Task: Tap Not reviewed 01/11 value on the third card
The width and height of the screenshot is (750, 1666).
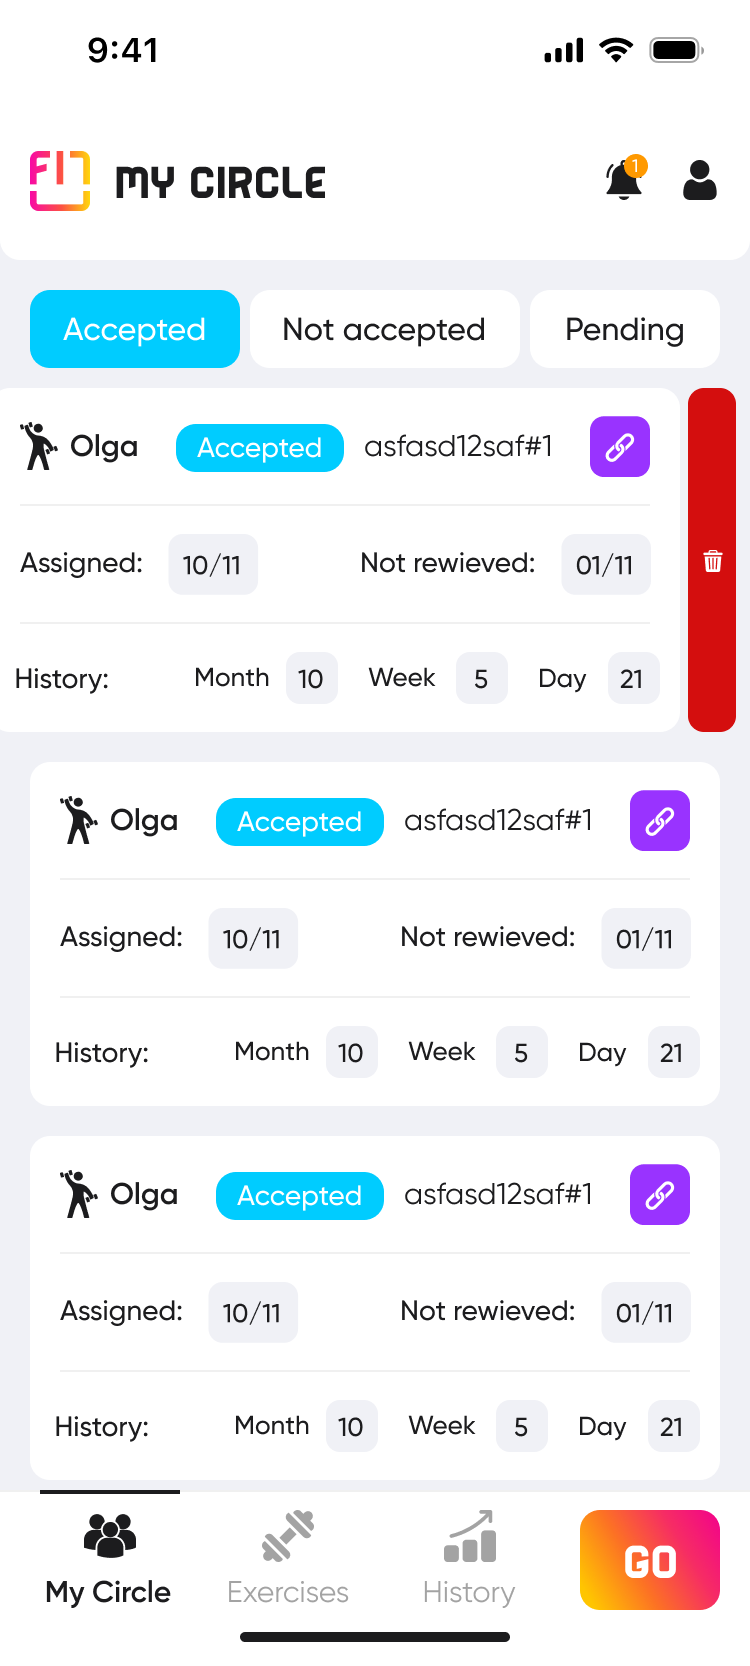Action: pos(645,1313)
